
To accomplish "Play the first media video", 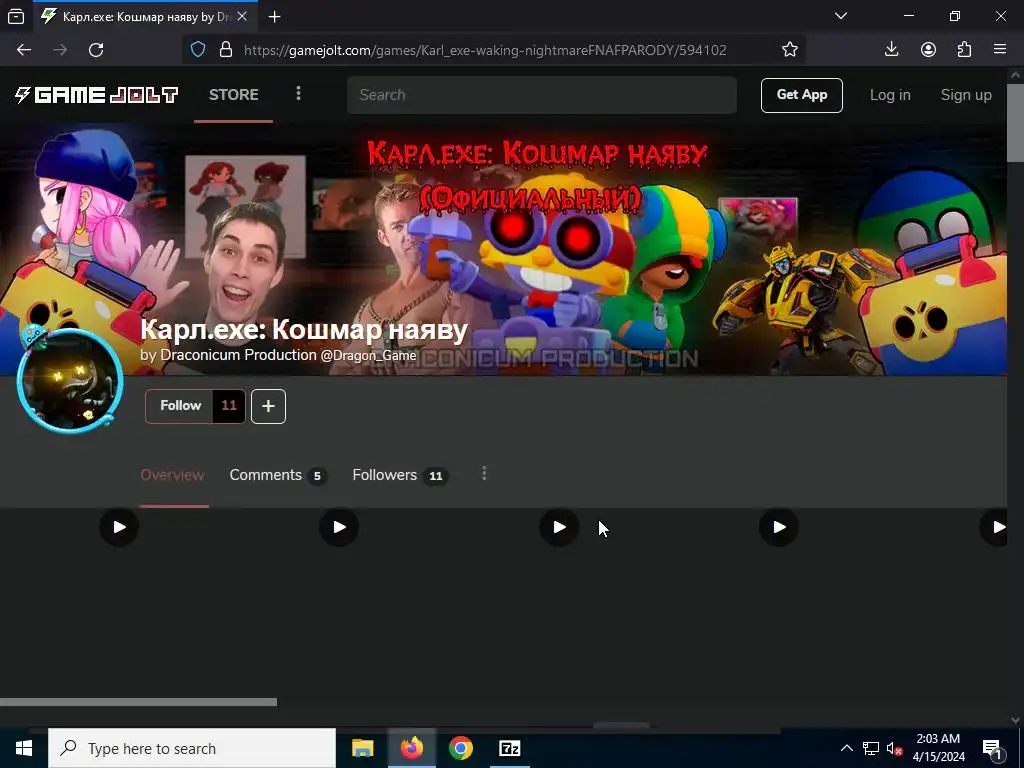I will pos(119,527).
